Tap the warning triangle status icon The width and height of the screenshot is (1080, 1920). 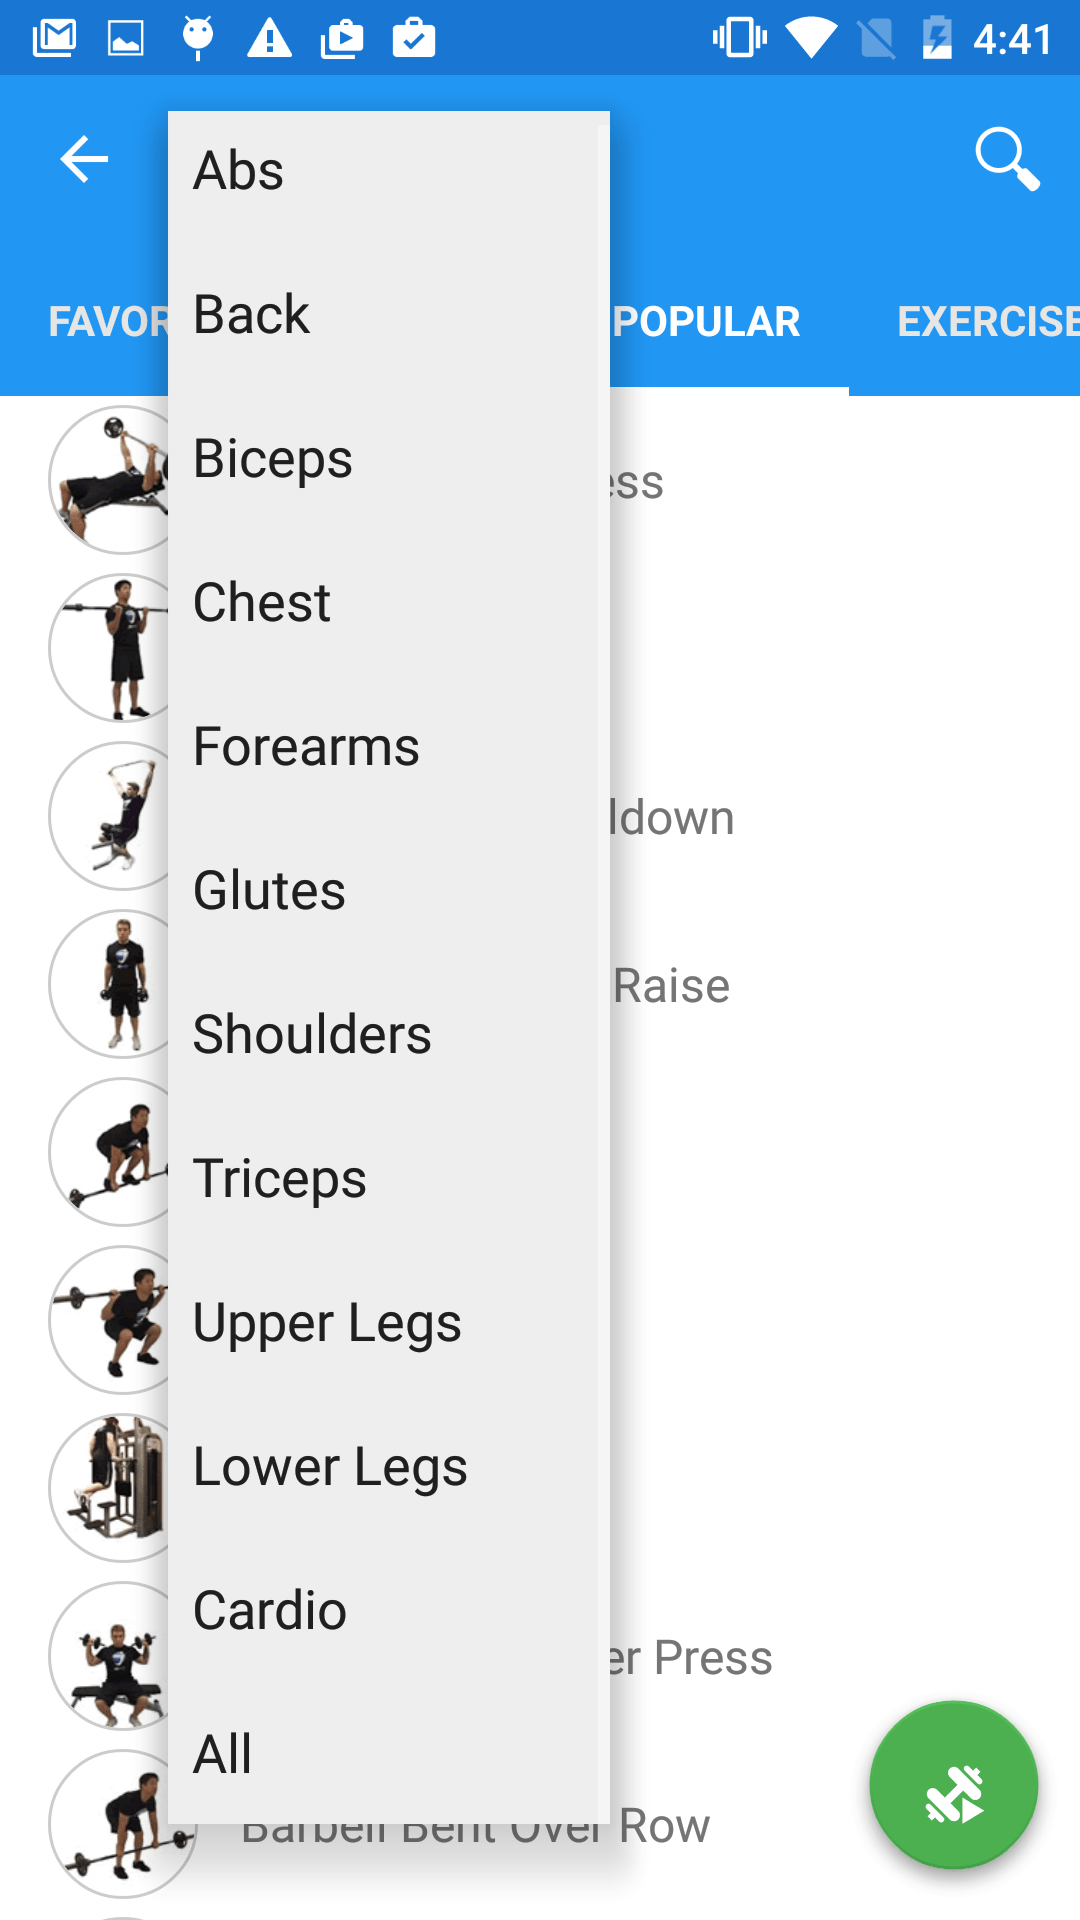coord(269,38)
